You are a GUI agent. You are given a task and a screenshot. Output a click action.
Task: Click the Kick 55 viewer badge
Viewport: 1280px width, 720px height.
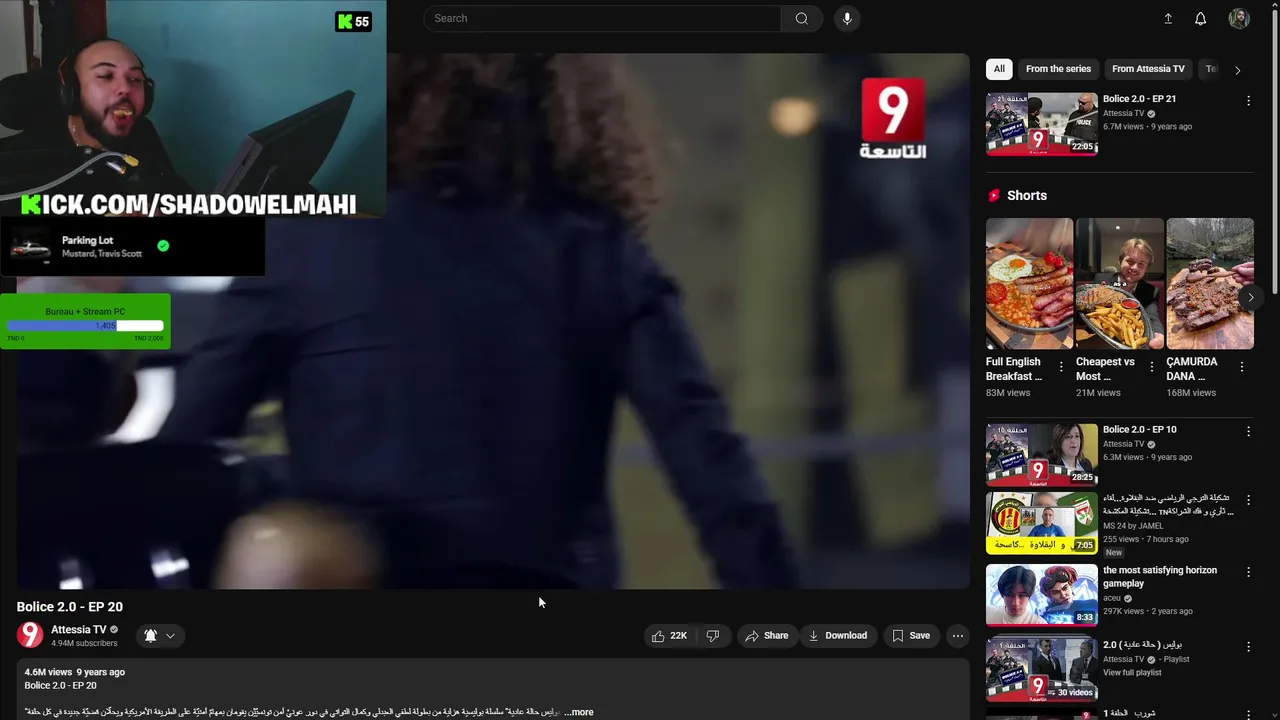tap(354, 21)
